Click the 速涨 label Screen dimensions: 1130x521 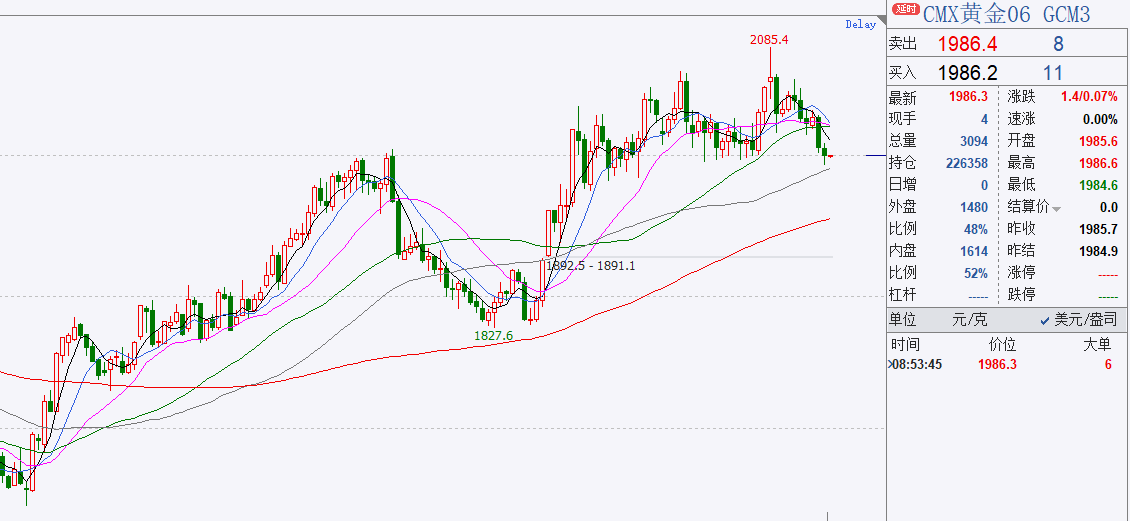pyautogui.click(x=1021, y=119)
